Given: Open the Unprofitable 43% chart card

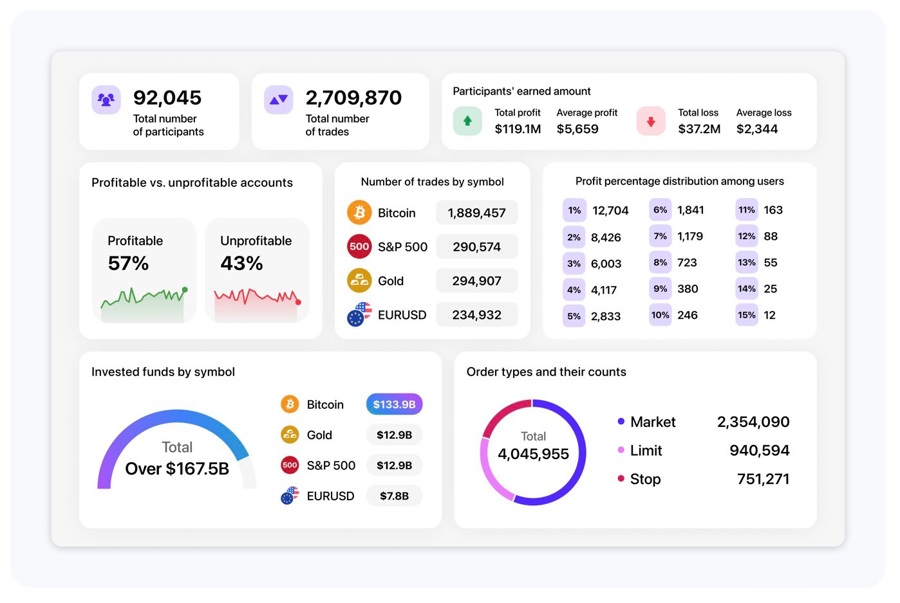Looking at the screenshot, I should pyautogui.click(x=257, y=270).
